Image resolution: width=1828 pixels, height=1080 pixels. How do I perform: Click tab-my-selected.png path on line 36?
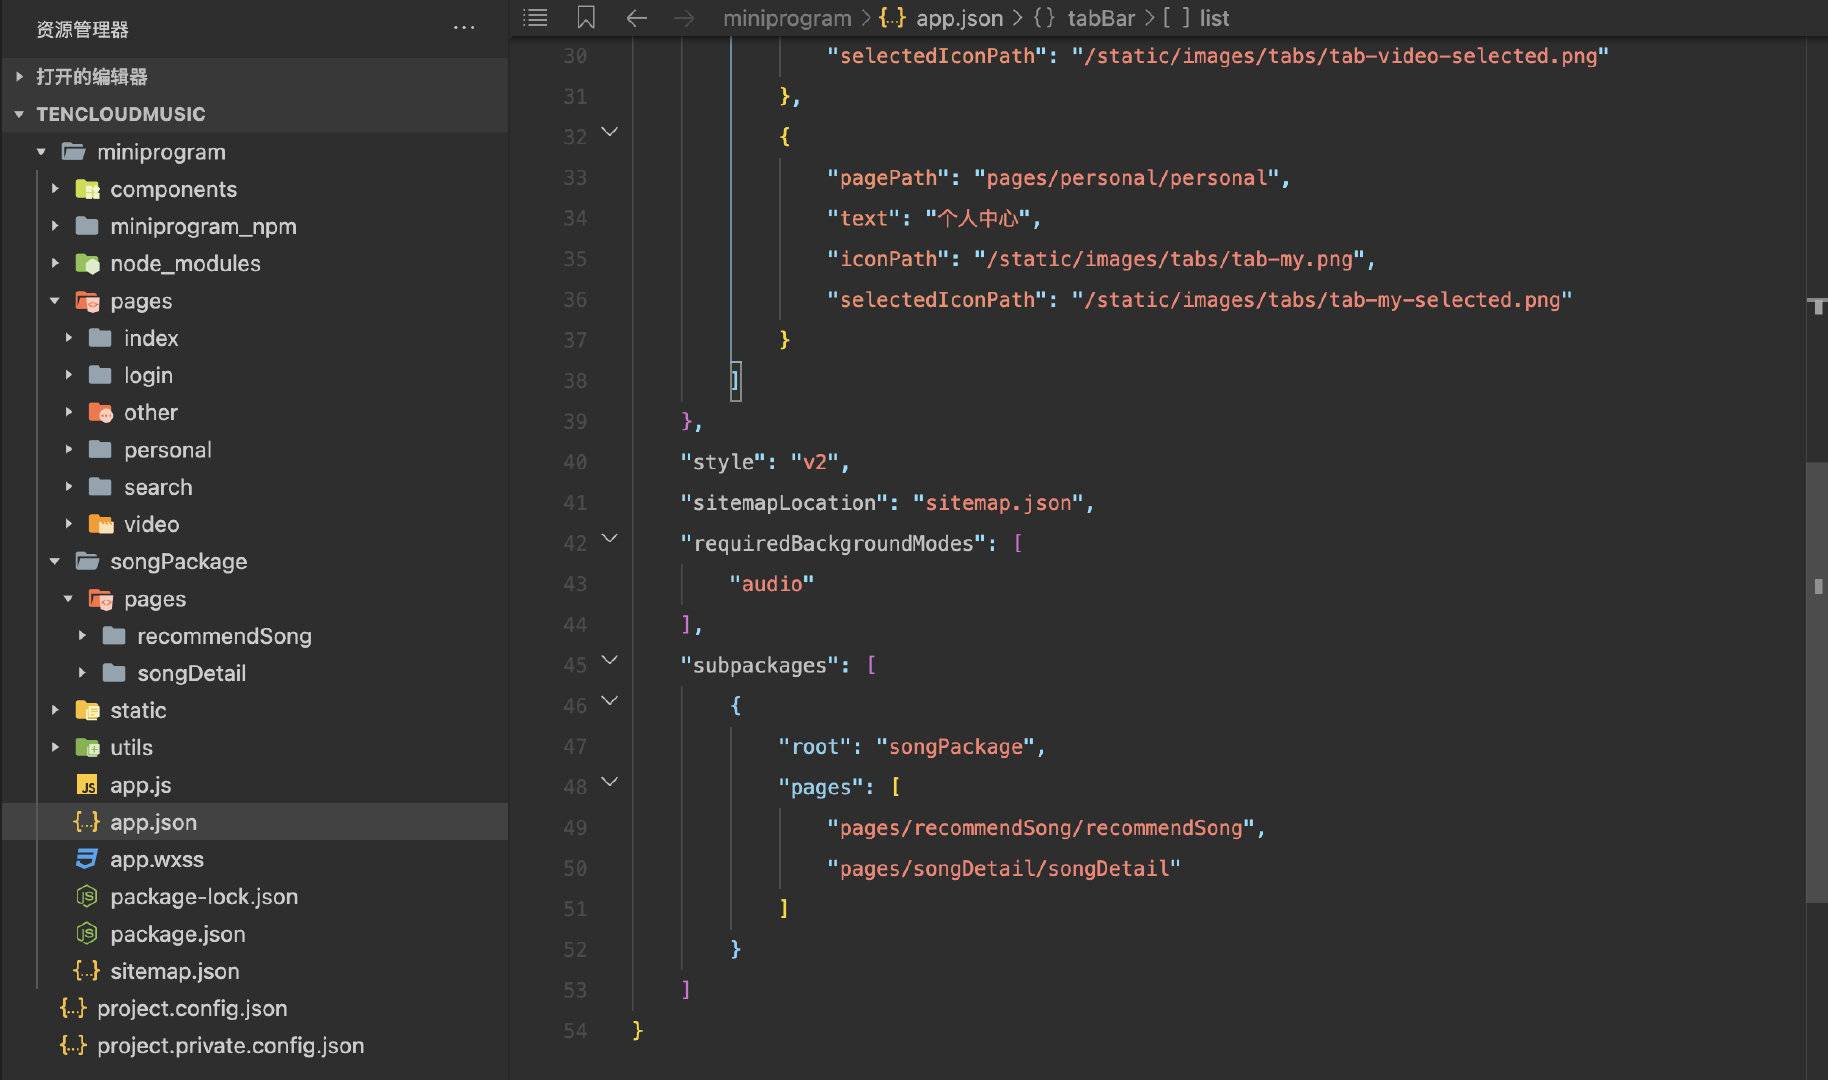[1322, 300]
